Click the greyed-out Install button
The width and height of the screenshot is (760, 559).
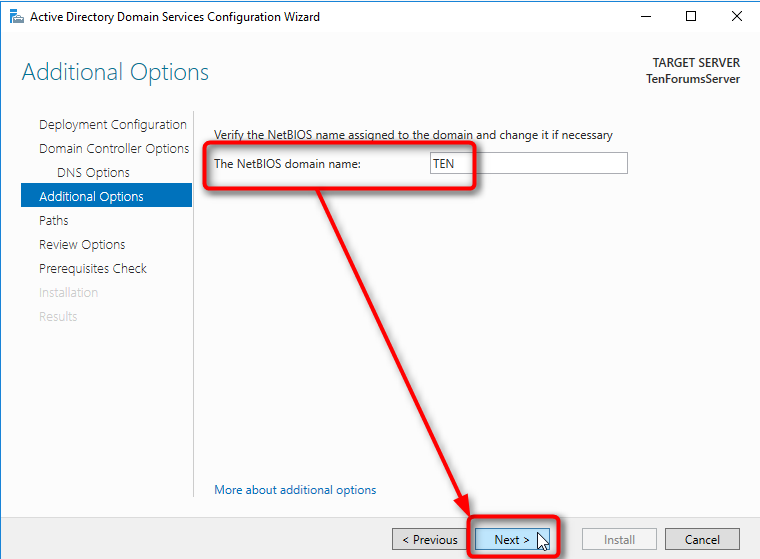click(x=619, y=539)
